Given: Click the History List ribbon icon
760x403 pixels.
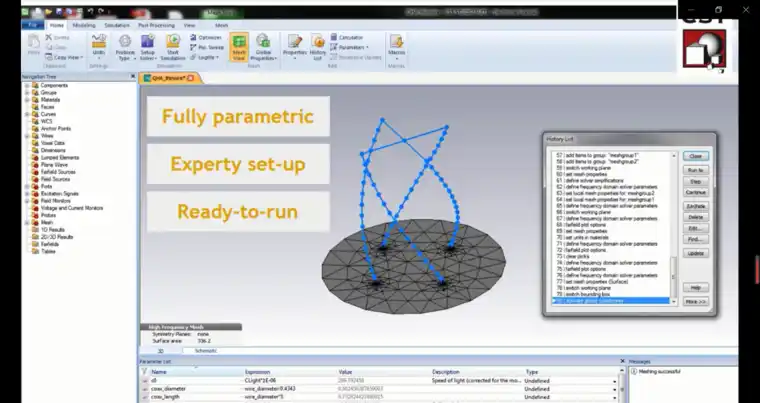Looking at the screenshot, I should pyautogui.click(x=317, y=48).
